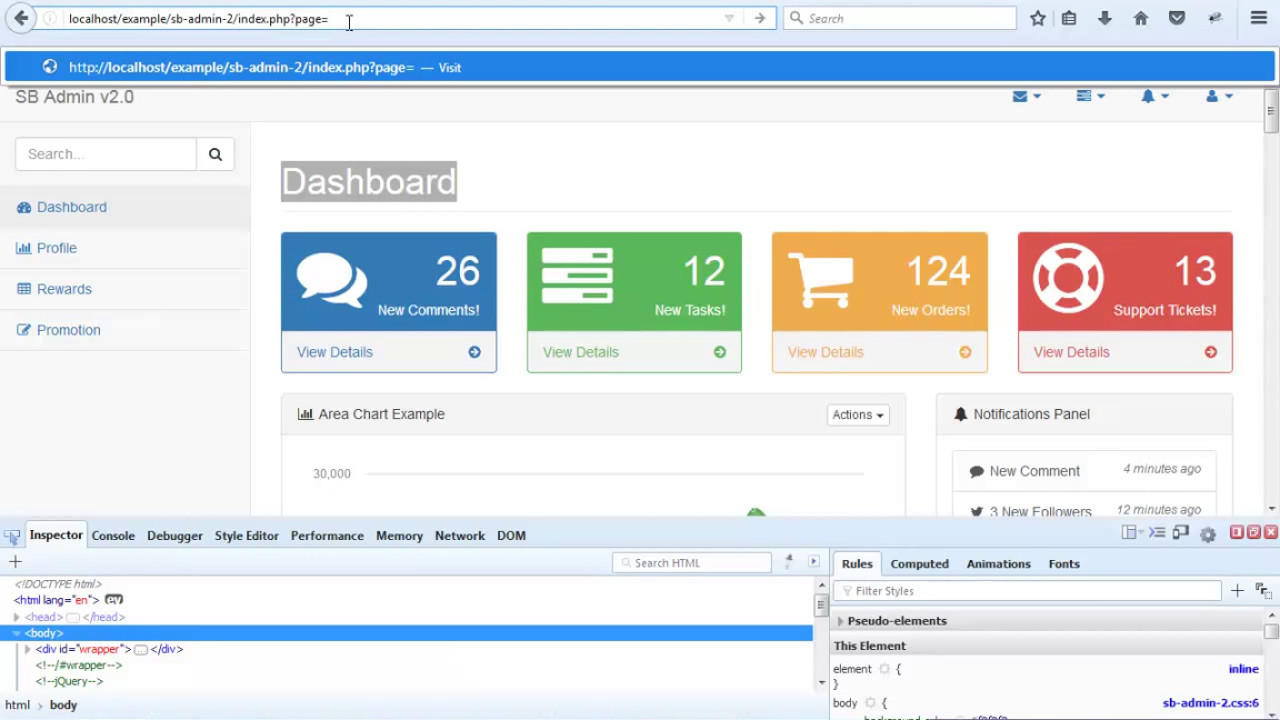This screenshot has width=1280, height=720.
Task: Click the Pocket icon in the toolbar
Action: click(1177, 18)
